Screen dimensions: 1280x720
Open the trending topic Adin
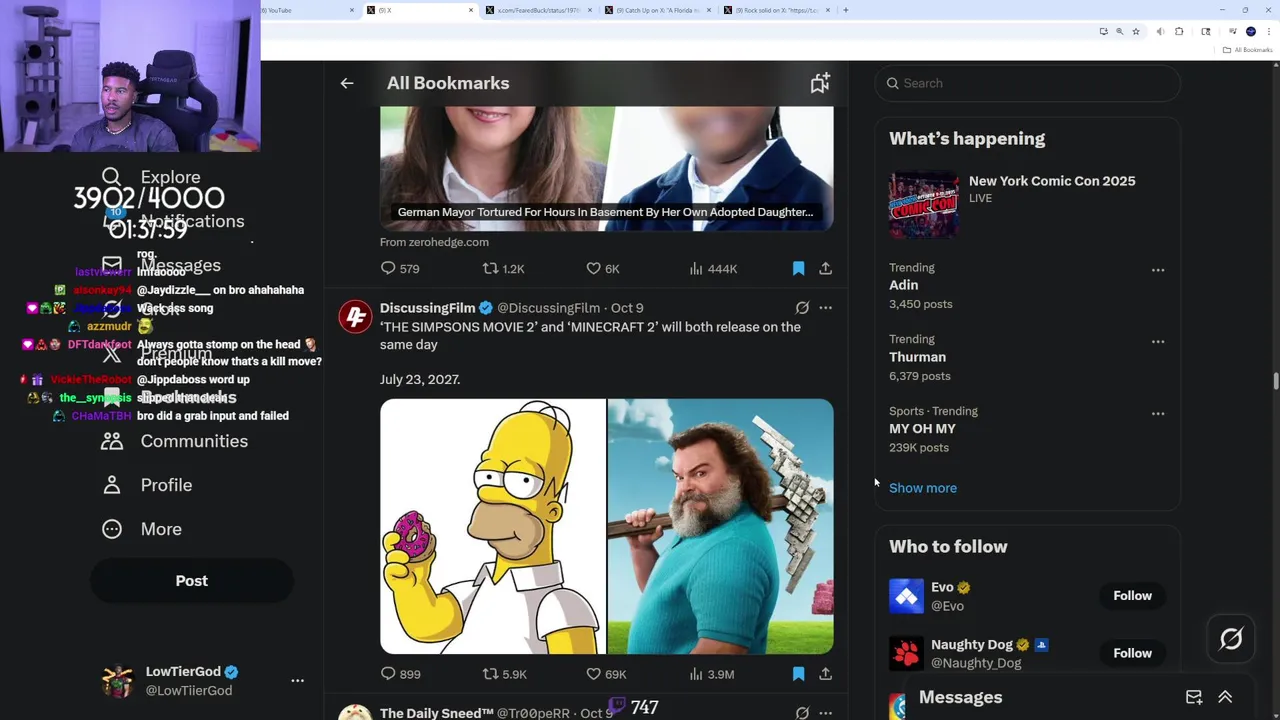point(904,285)
